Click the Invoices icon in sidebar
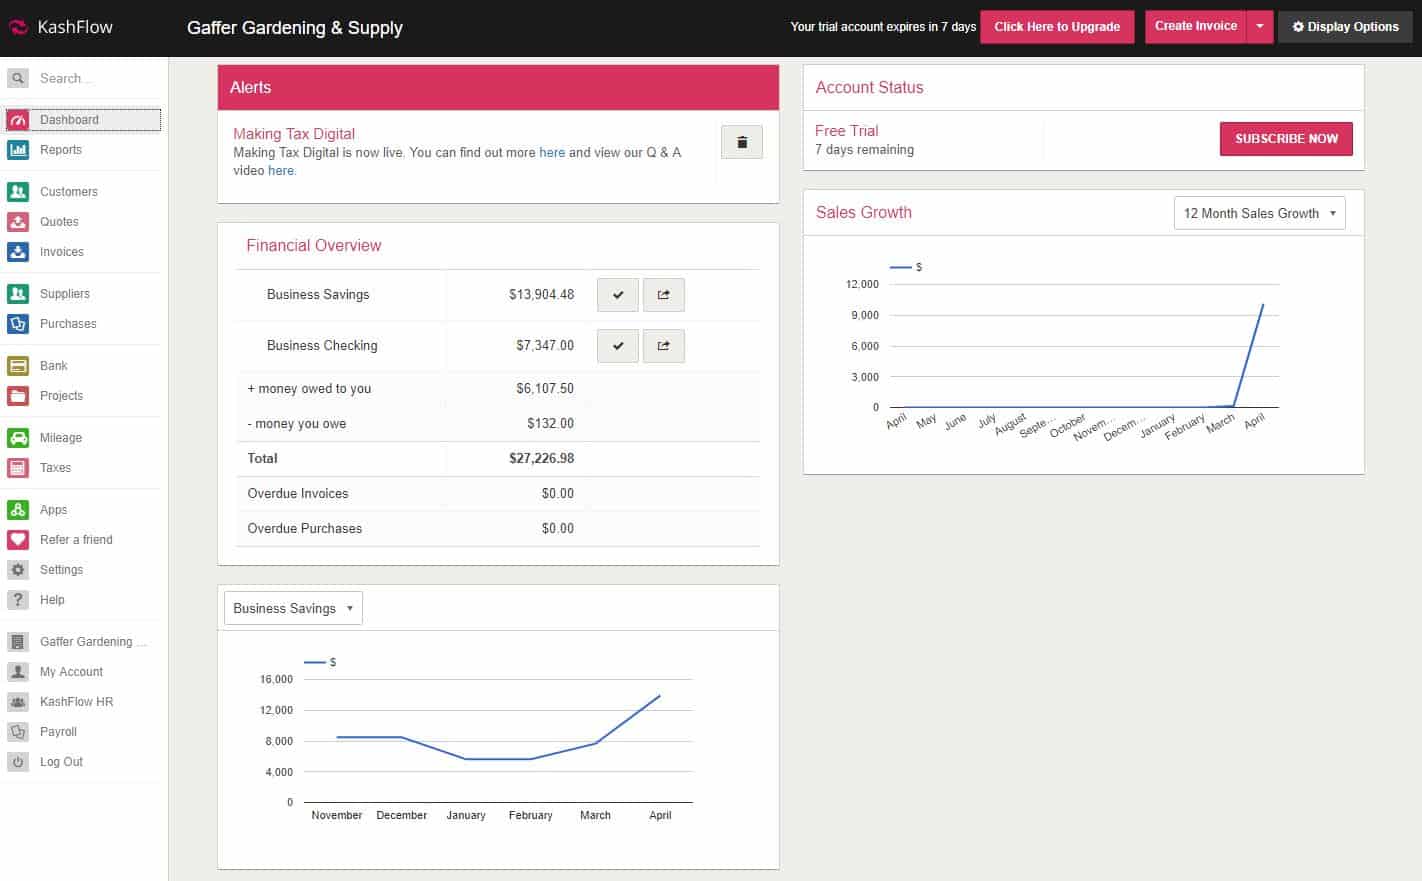This screenshot has width=1422, height=881. tap(18, 252)
